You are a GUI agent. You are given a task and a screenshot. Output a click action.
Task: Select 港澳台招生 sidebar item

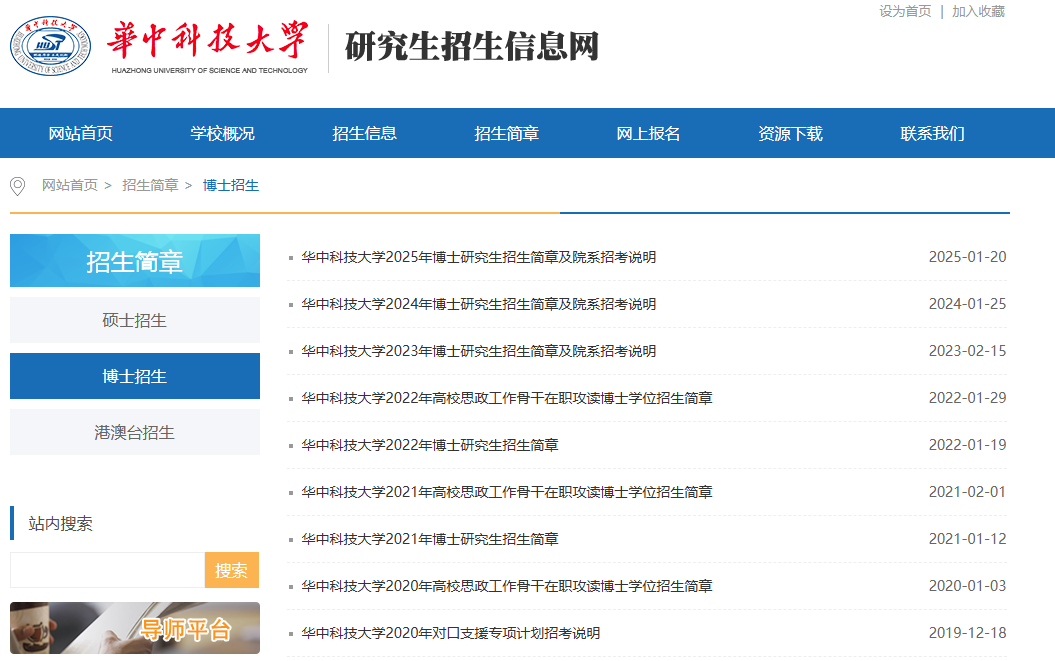point(135,432)
